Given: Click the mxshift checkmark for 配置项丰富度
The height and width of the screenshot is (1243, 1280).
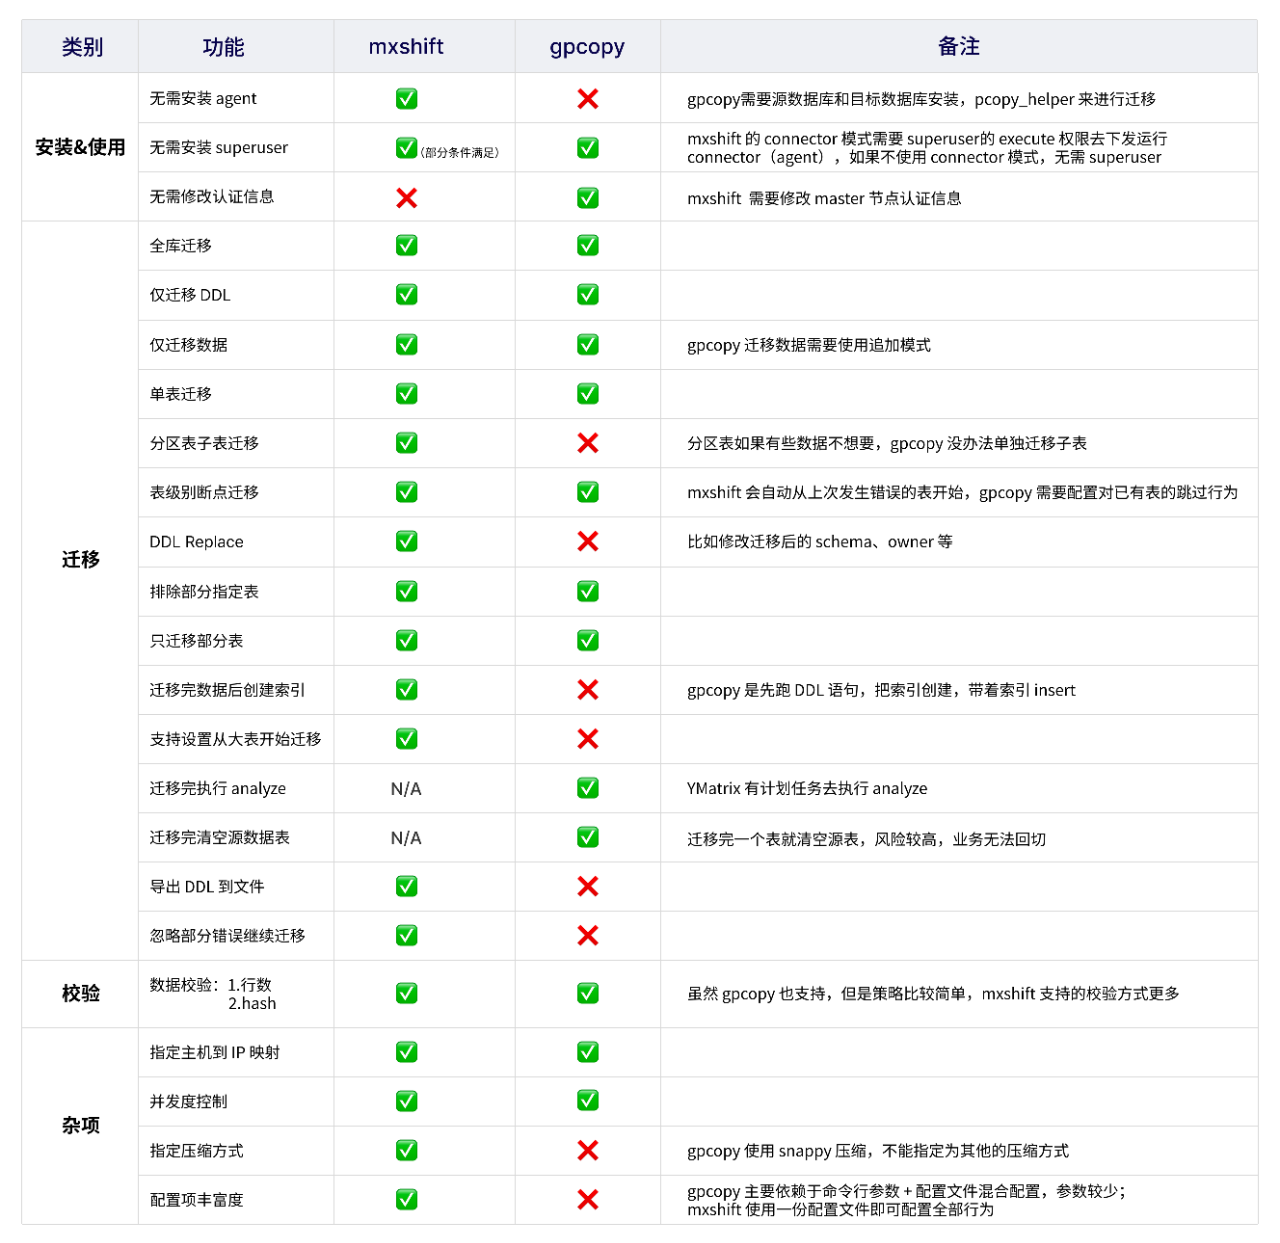Looking at the screenshot, I should pos(406,1199).
